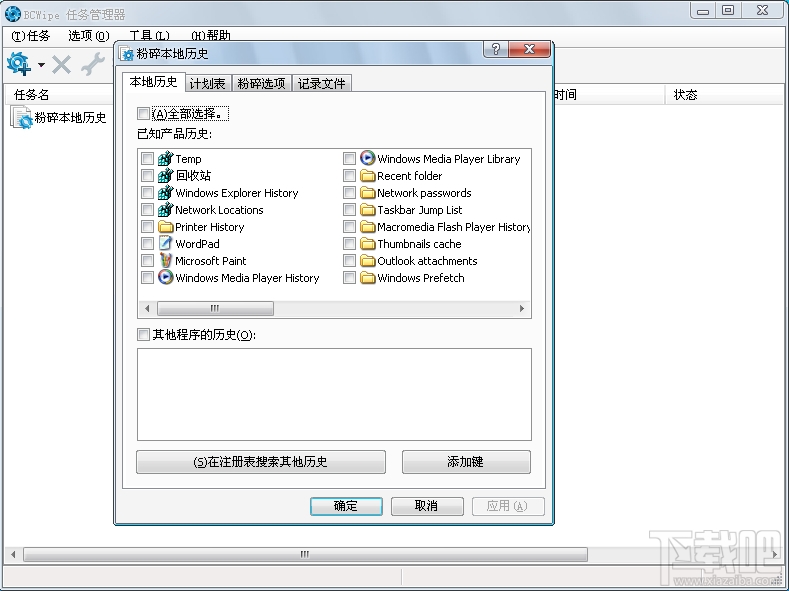Open the (T)任务 menu
Screen dimensions: 789x591
coord(31,36)
